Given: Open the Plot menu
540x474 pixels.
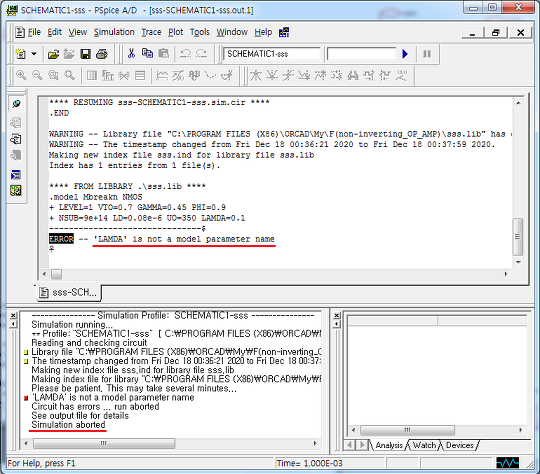Looking at the screenshot, I should [175, 32].
